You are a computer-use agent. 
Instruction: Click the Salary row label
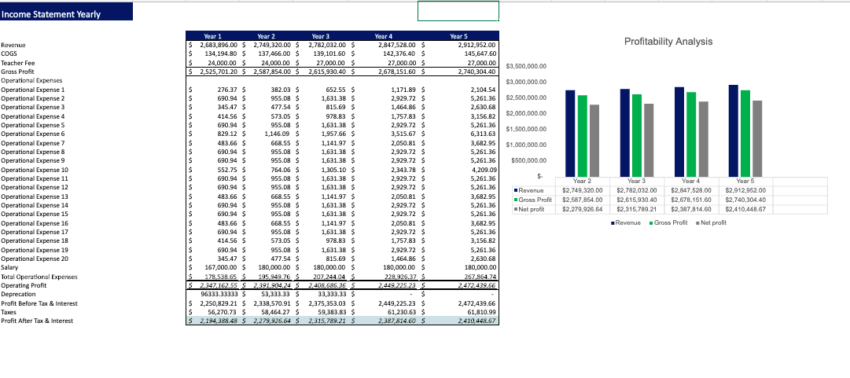[9, 267]
